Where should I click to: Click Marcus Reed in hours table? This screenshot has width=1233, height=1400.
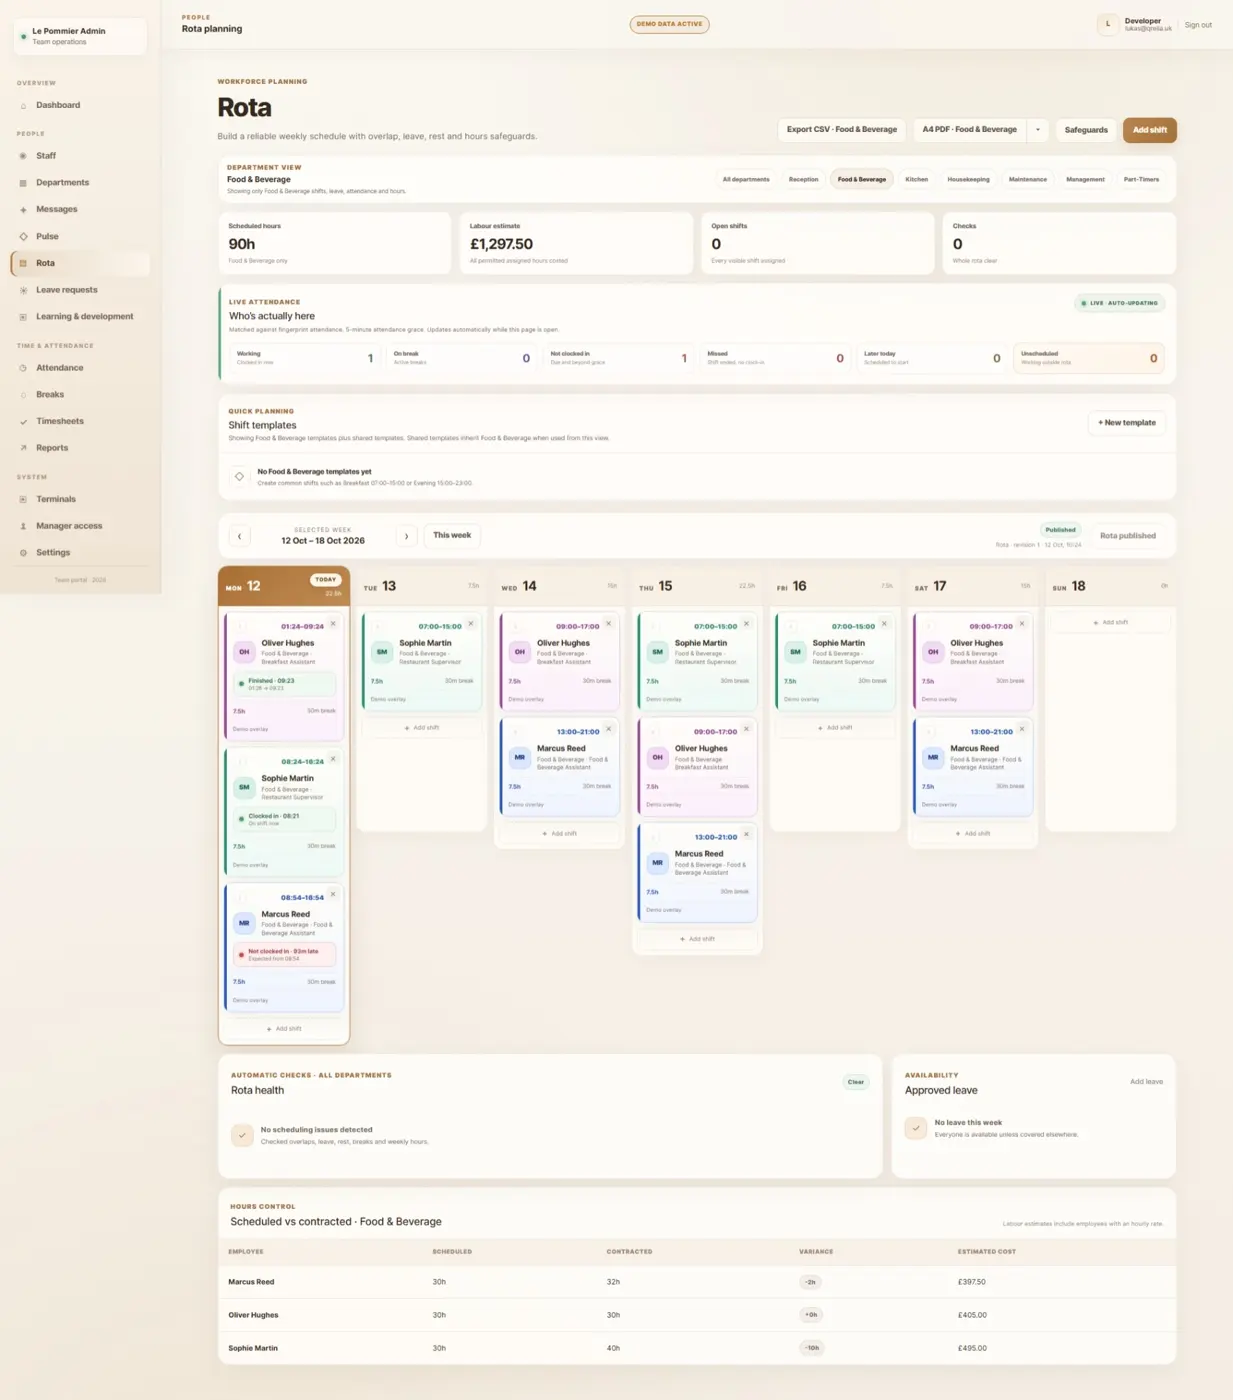point(251,1282)
